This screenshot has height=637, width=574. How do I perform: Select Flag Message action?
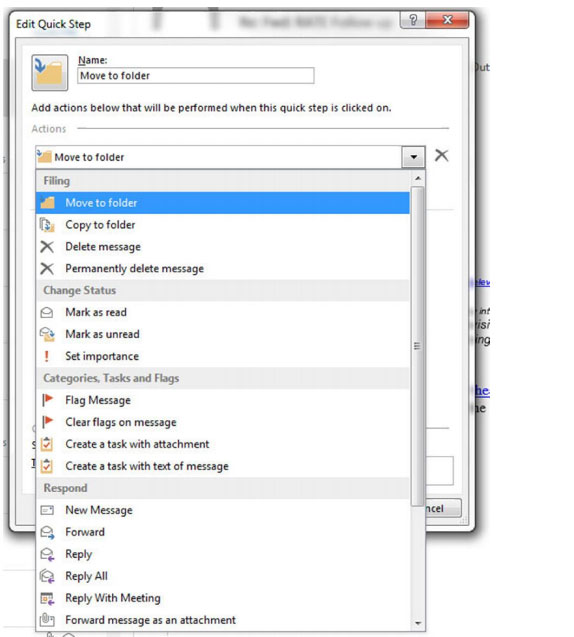point(223,400)
